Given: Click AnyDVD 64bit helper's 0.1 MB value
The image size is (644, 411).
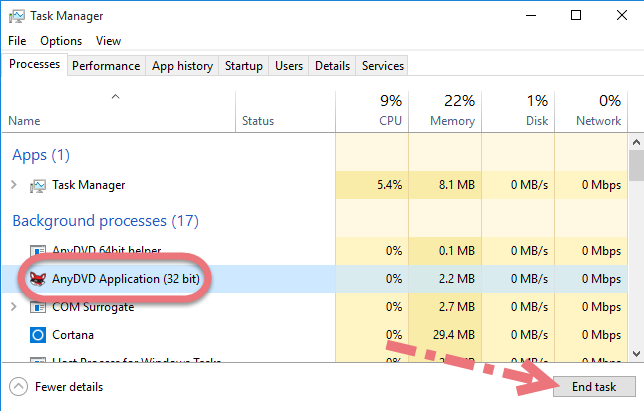Looking at the screenshot, I should click(x=457, y=251).
